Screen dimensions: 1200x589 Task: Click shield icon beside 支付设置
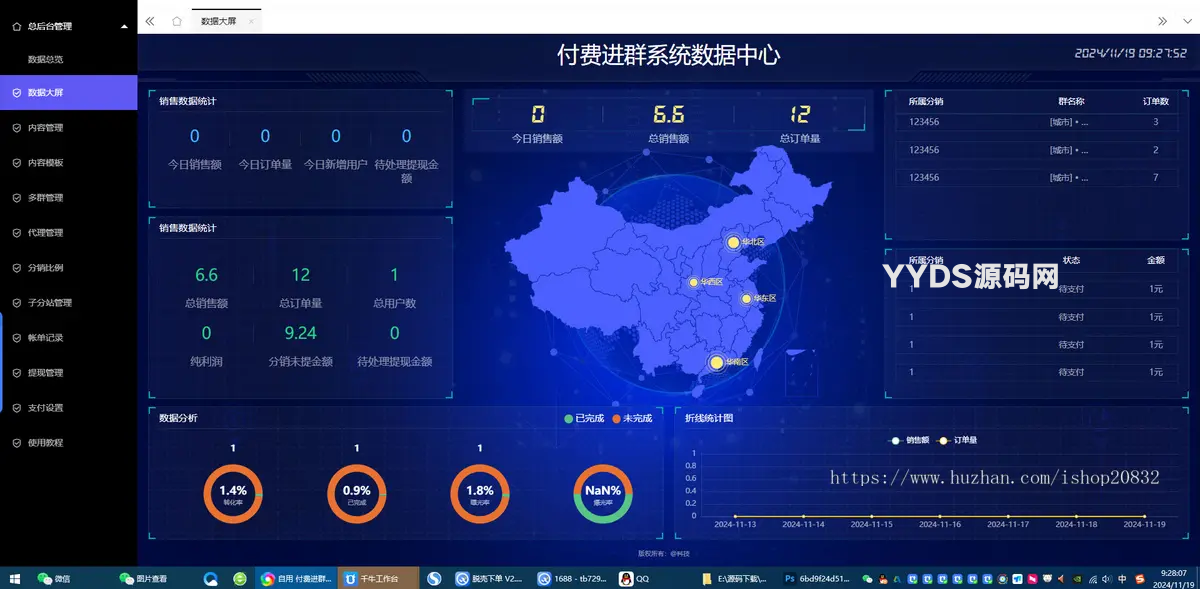coord(16,408)
